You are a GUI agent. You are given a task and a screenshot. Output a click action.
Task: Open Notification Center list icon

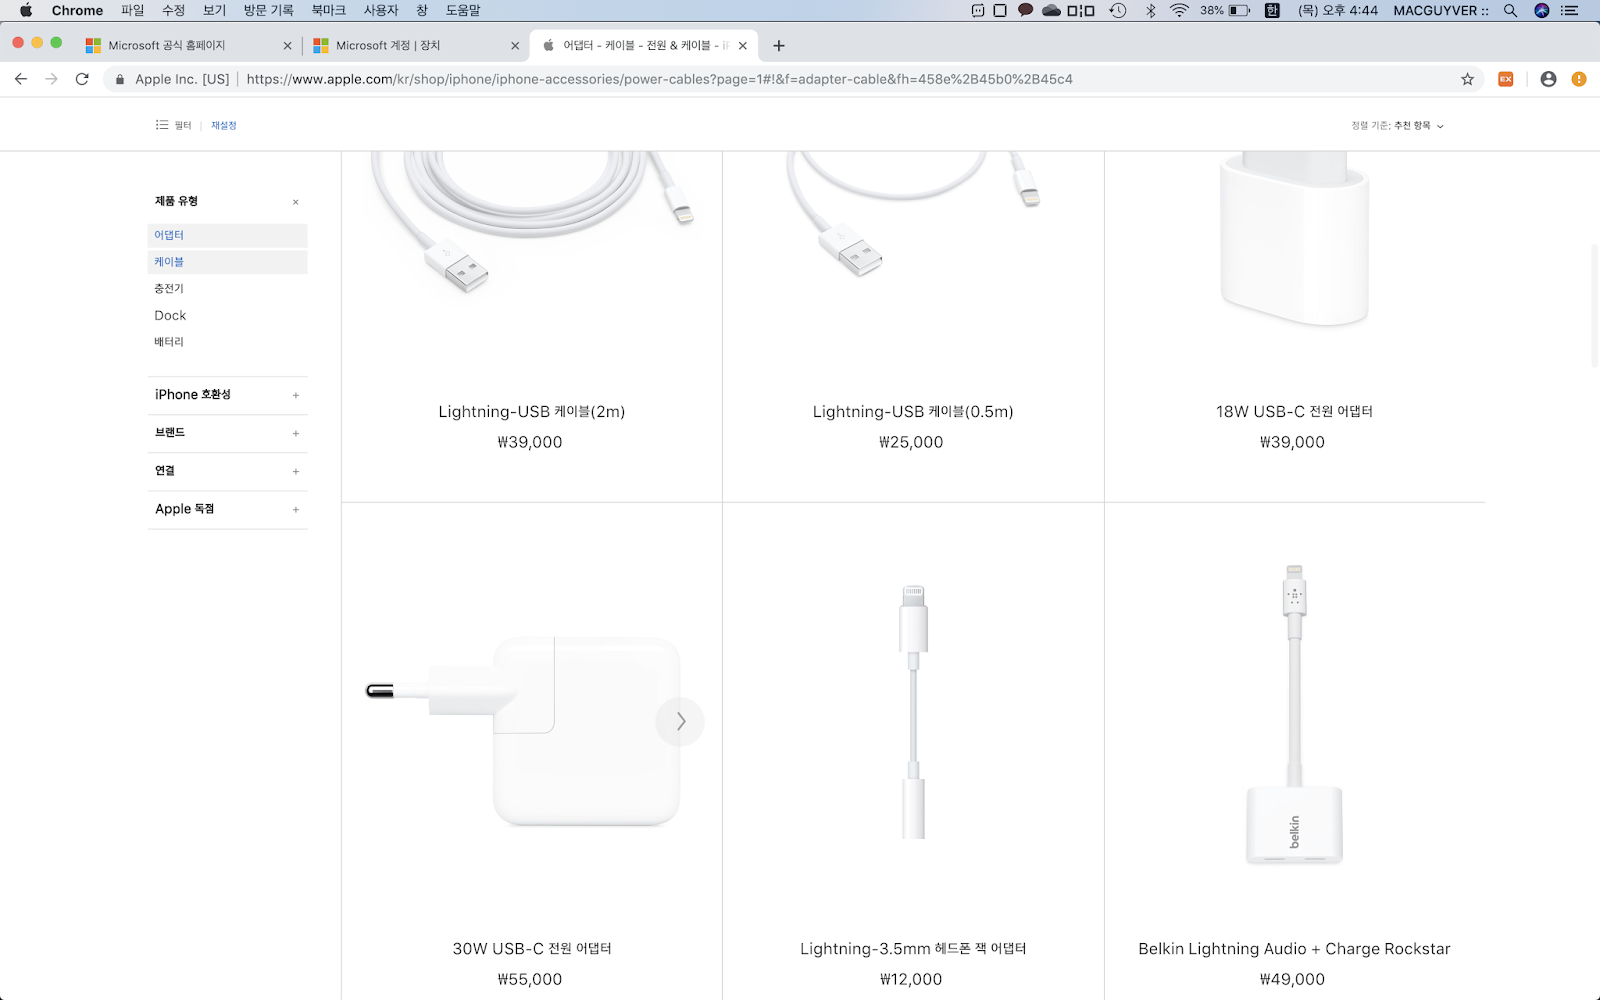(x=1570, y=10)
